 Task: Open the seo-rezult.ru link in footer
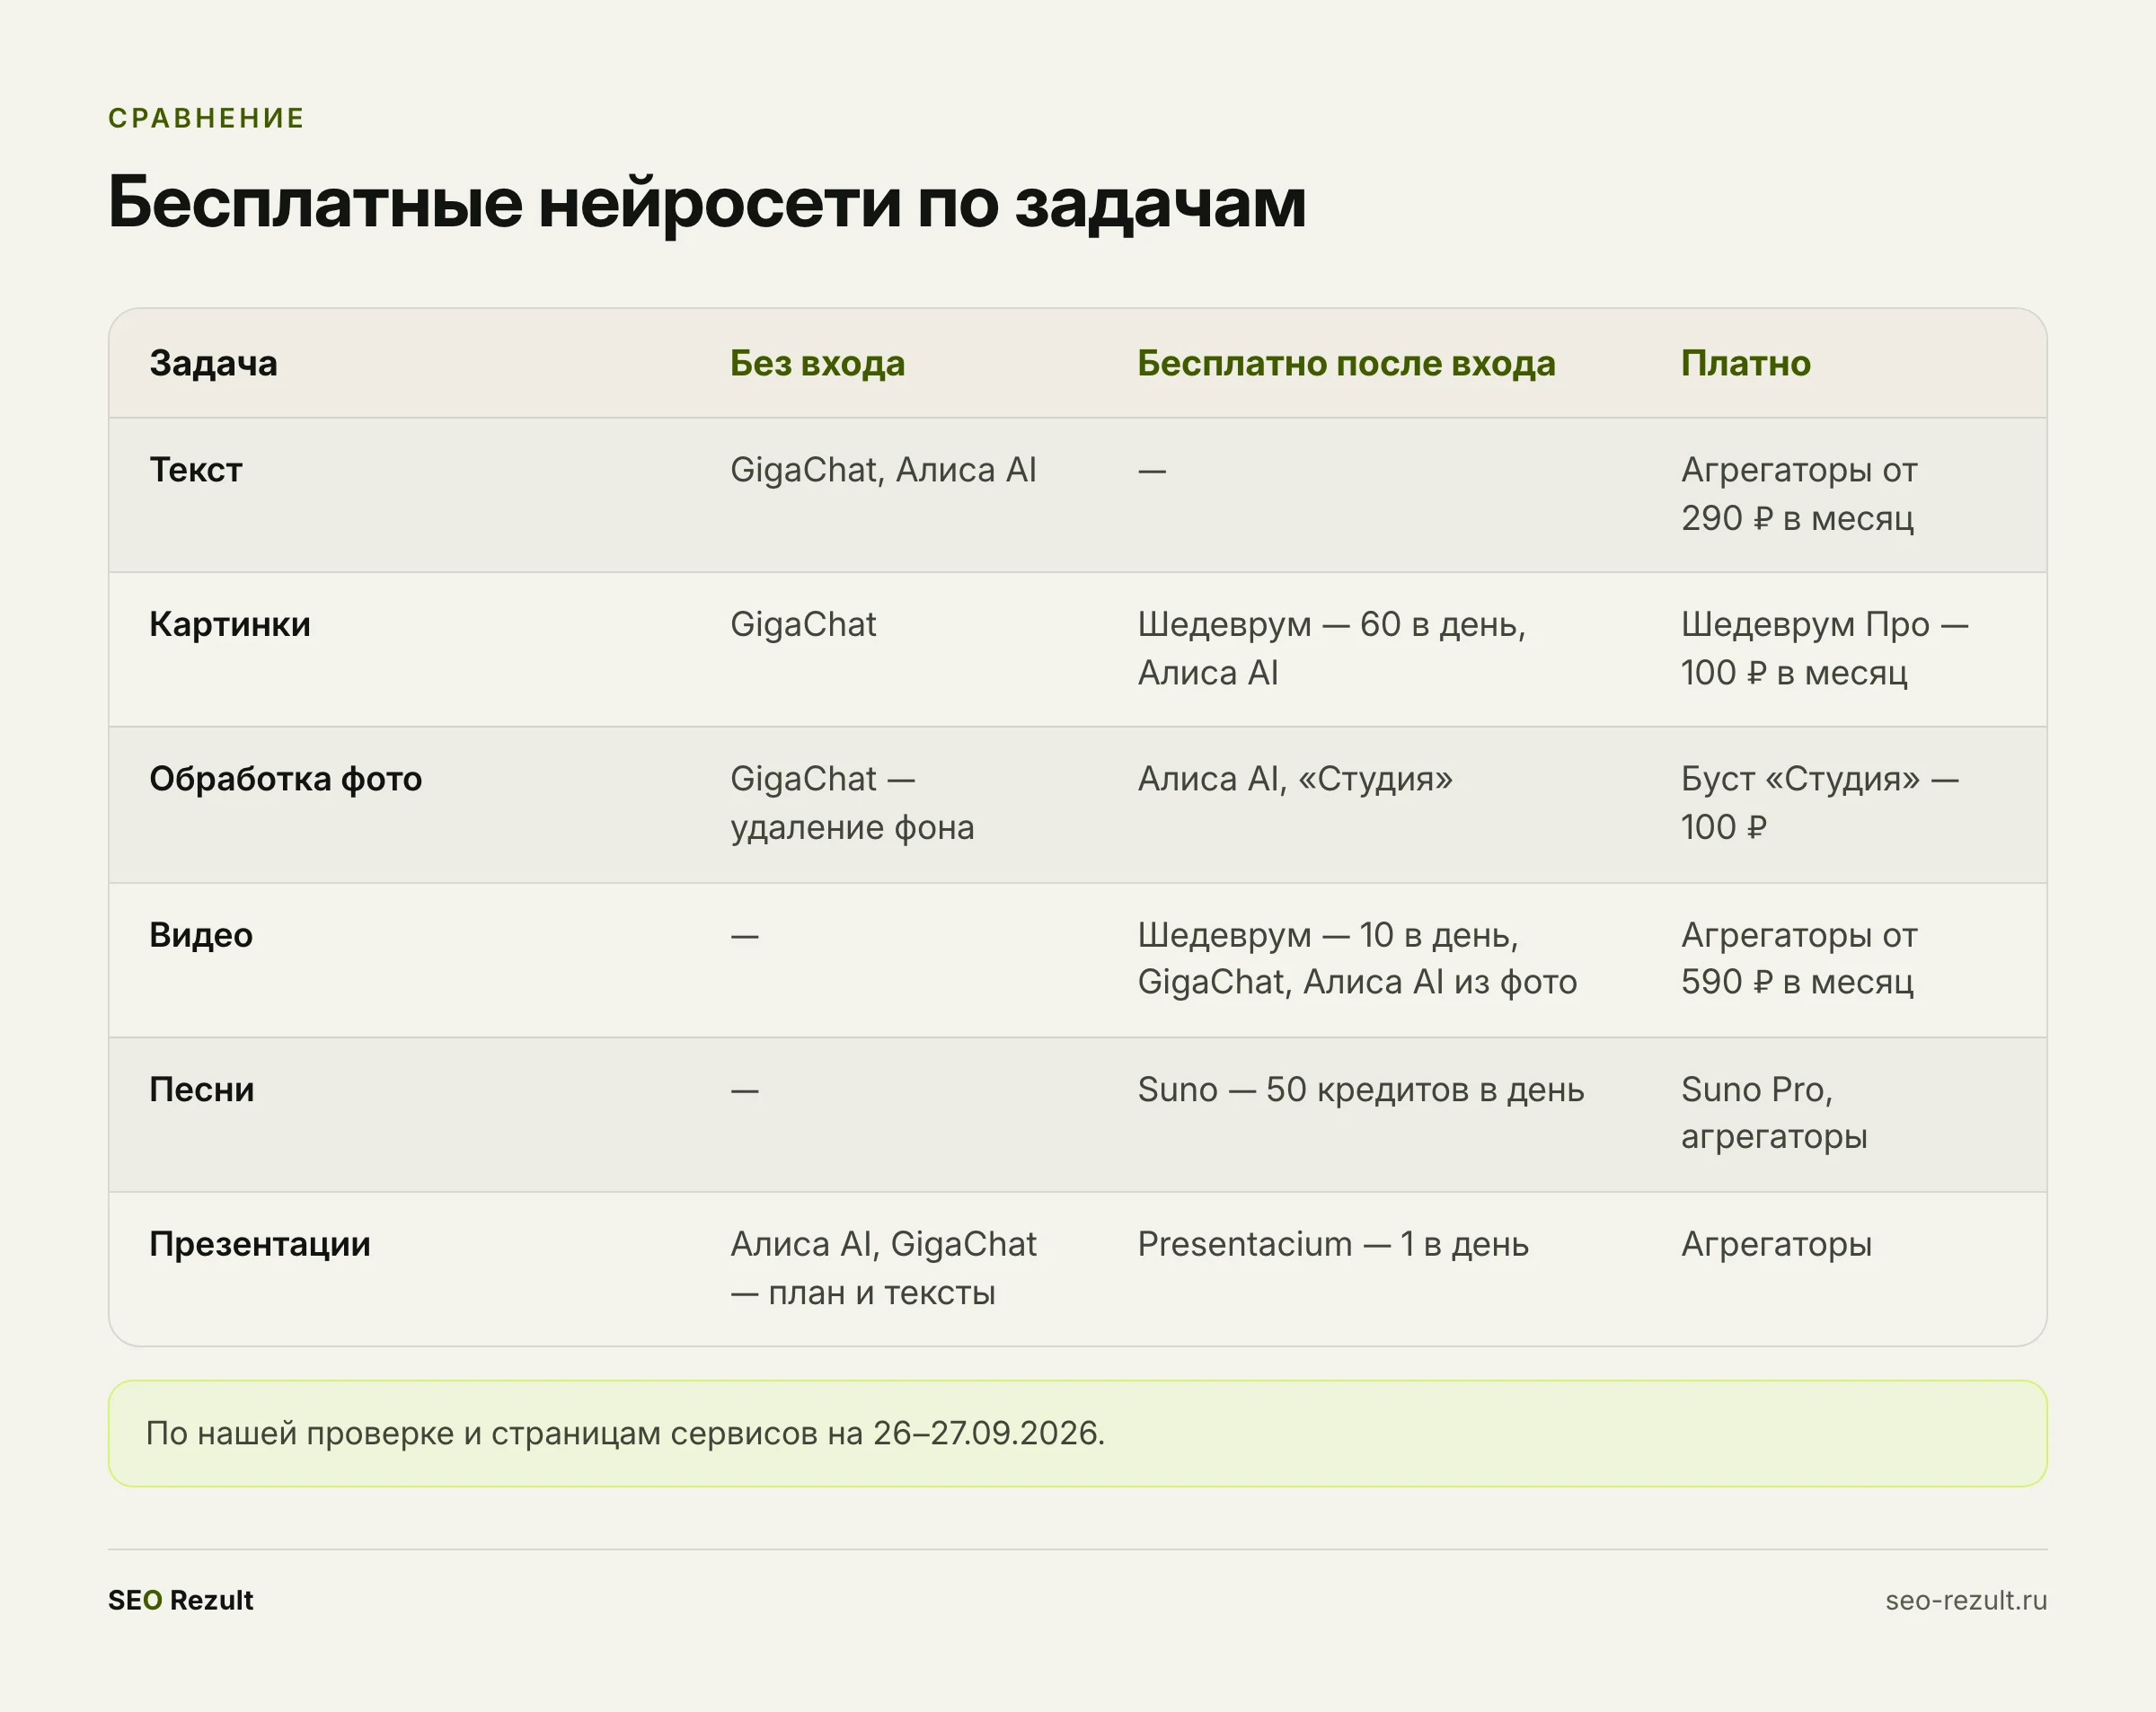tap(1966, 1600)
